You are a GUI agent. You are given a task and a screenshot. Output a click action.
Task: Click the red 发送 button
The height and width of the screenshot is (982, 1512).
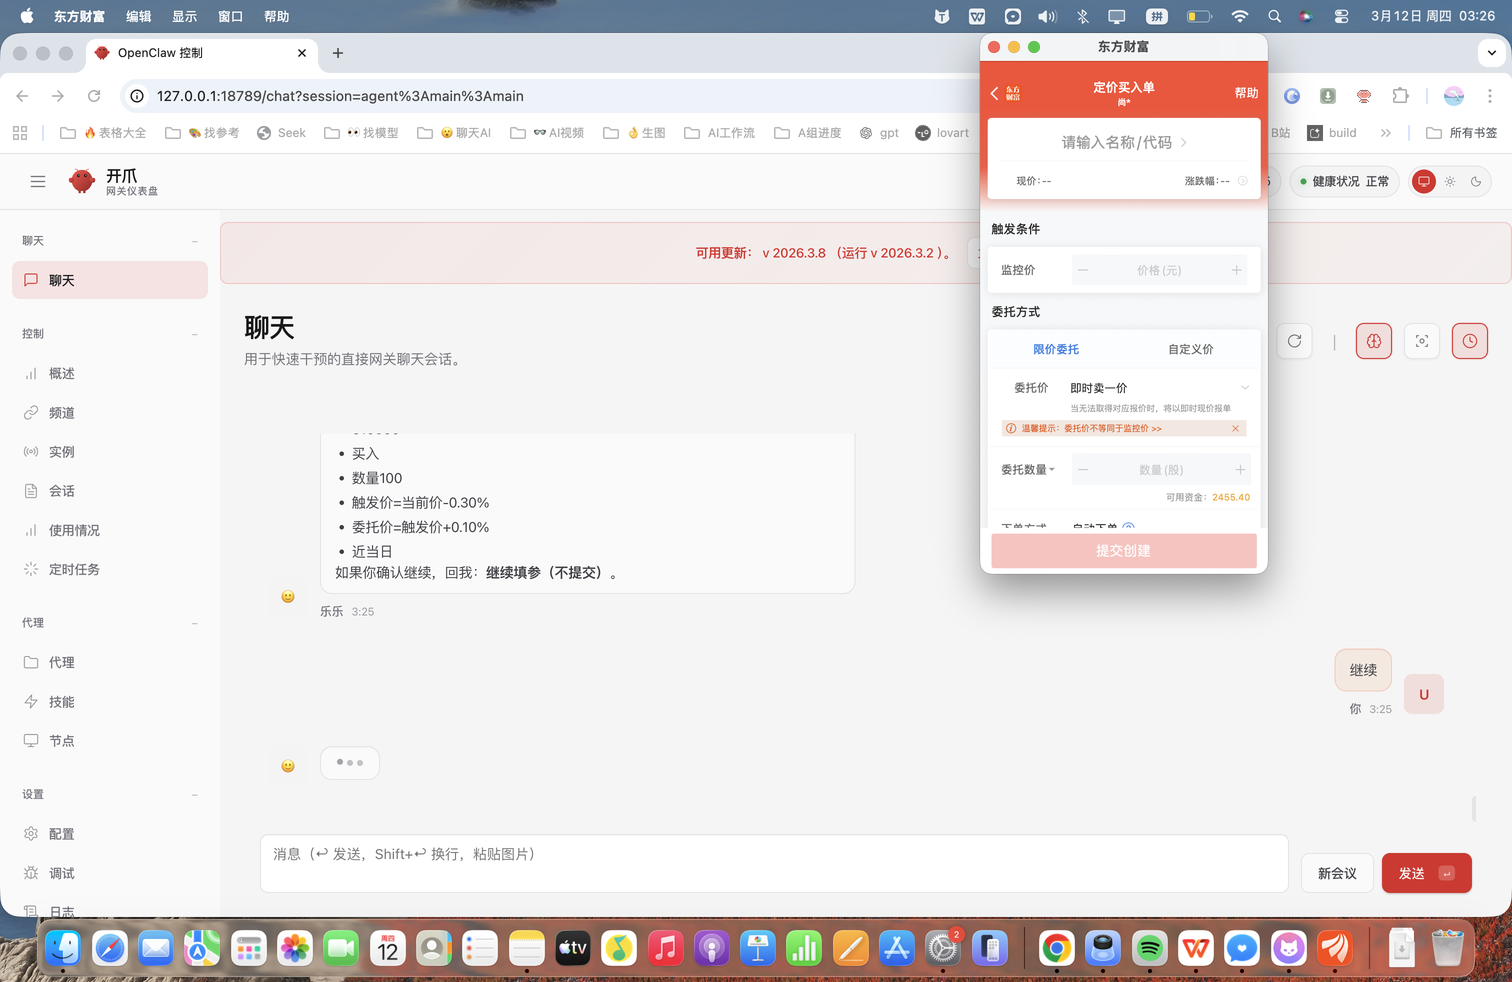coord(1425,873)
